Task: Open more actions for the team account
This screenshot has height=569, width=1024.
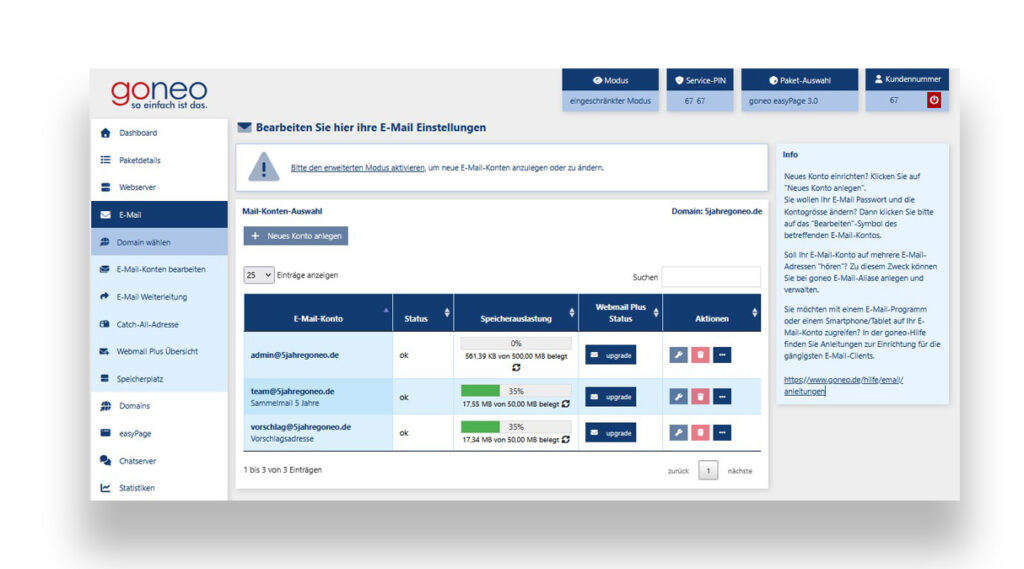Action: 722,397
